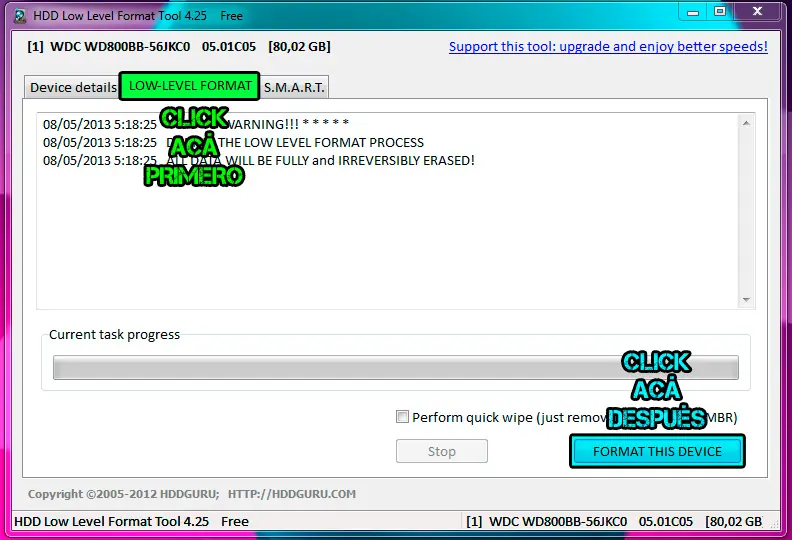Enable the Perform quick wipe checkbox
This screenshot has width=792, height=540.
pyautogui.click(x=403, y=417)
